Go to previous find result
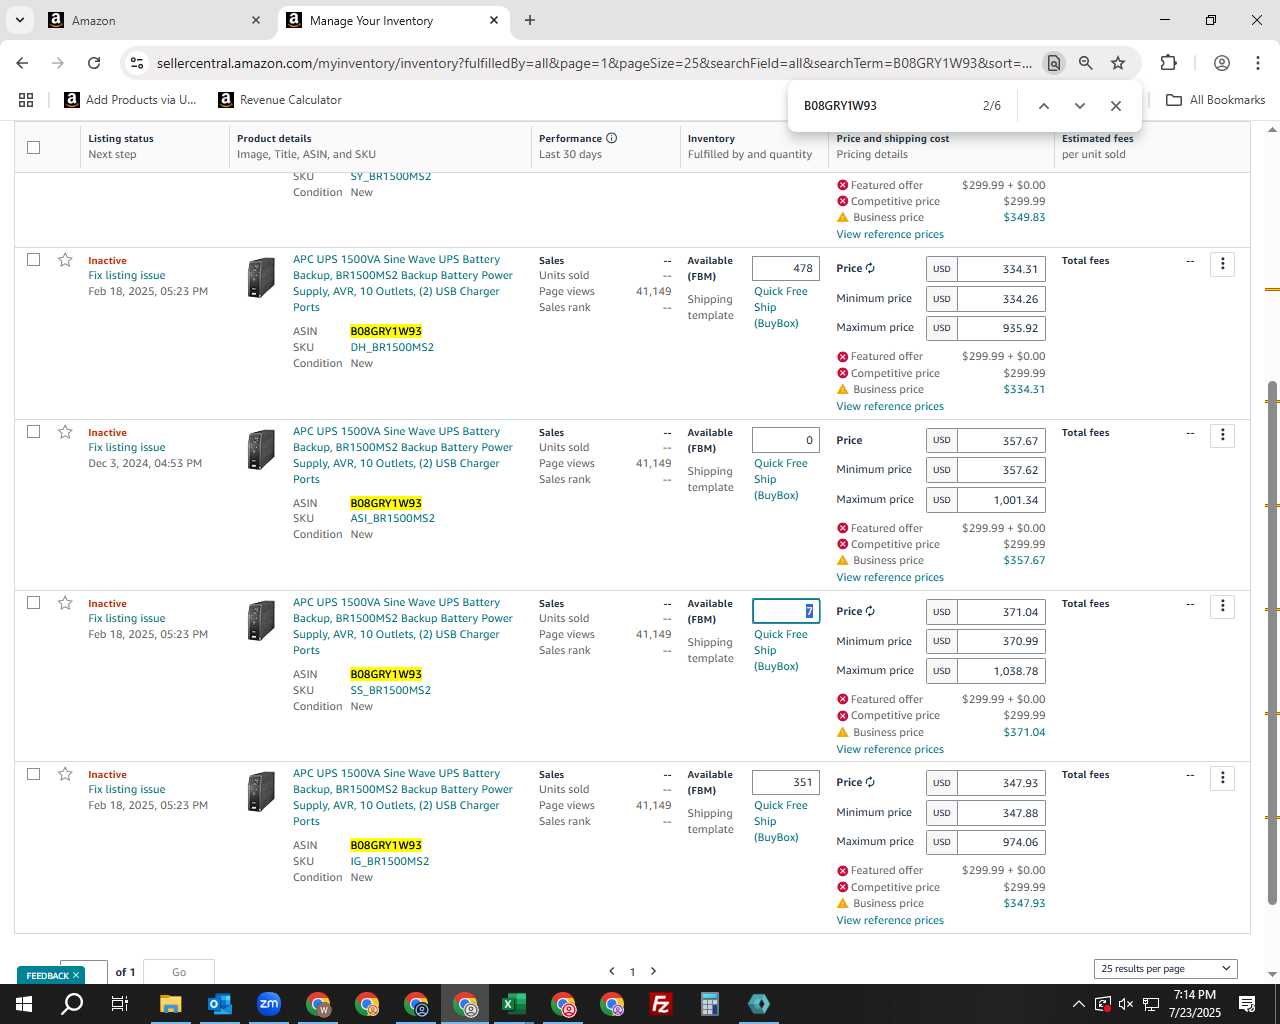The height and width of the screenshot is (1024, 1280). (x=1043, y=106)
